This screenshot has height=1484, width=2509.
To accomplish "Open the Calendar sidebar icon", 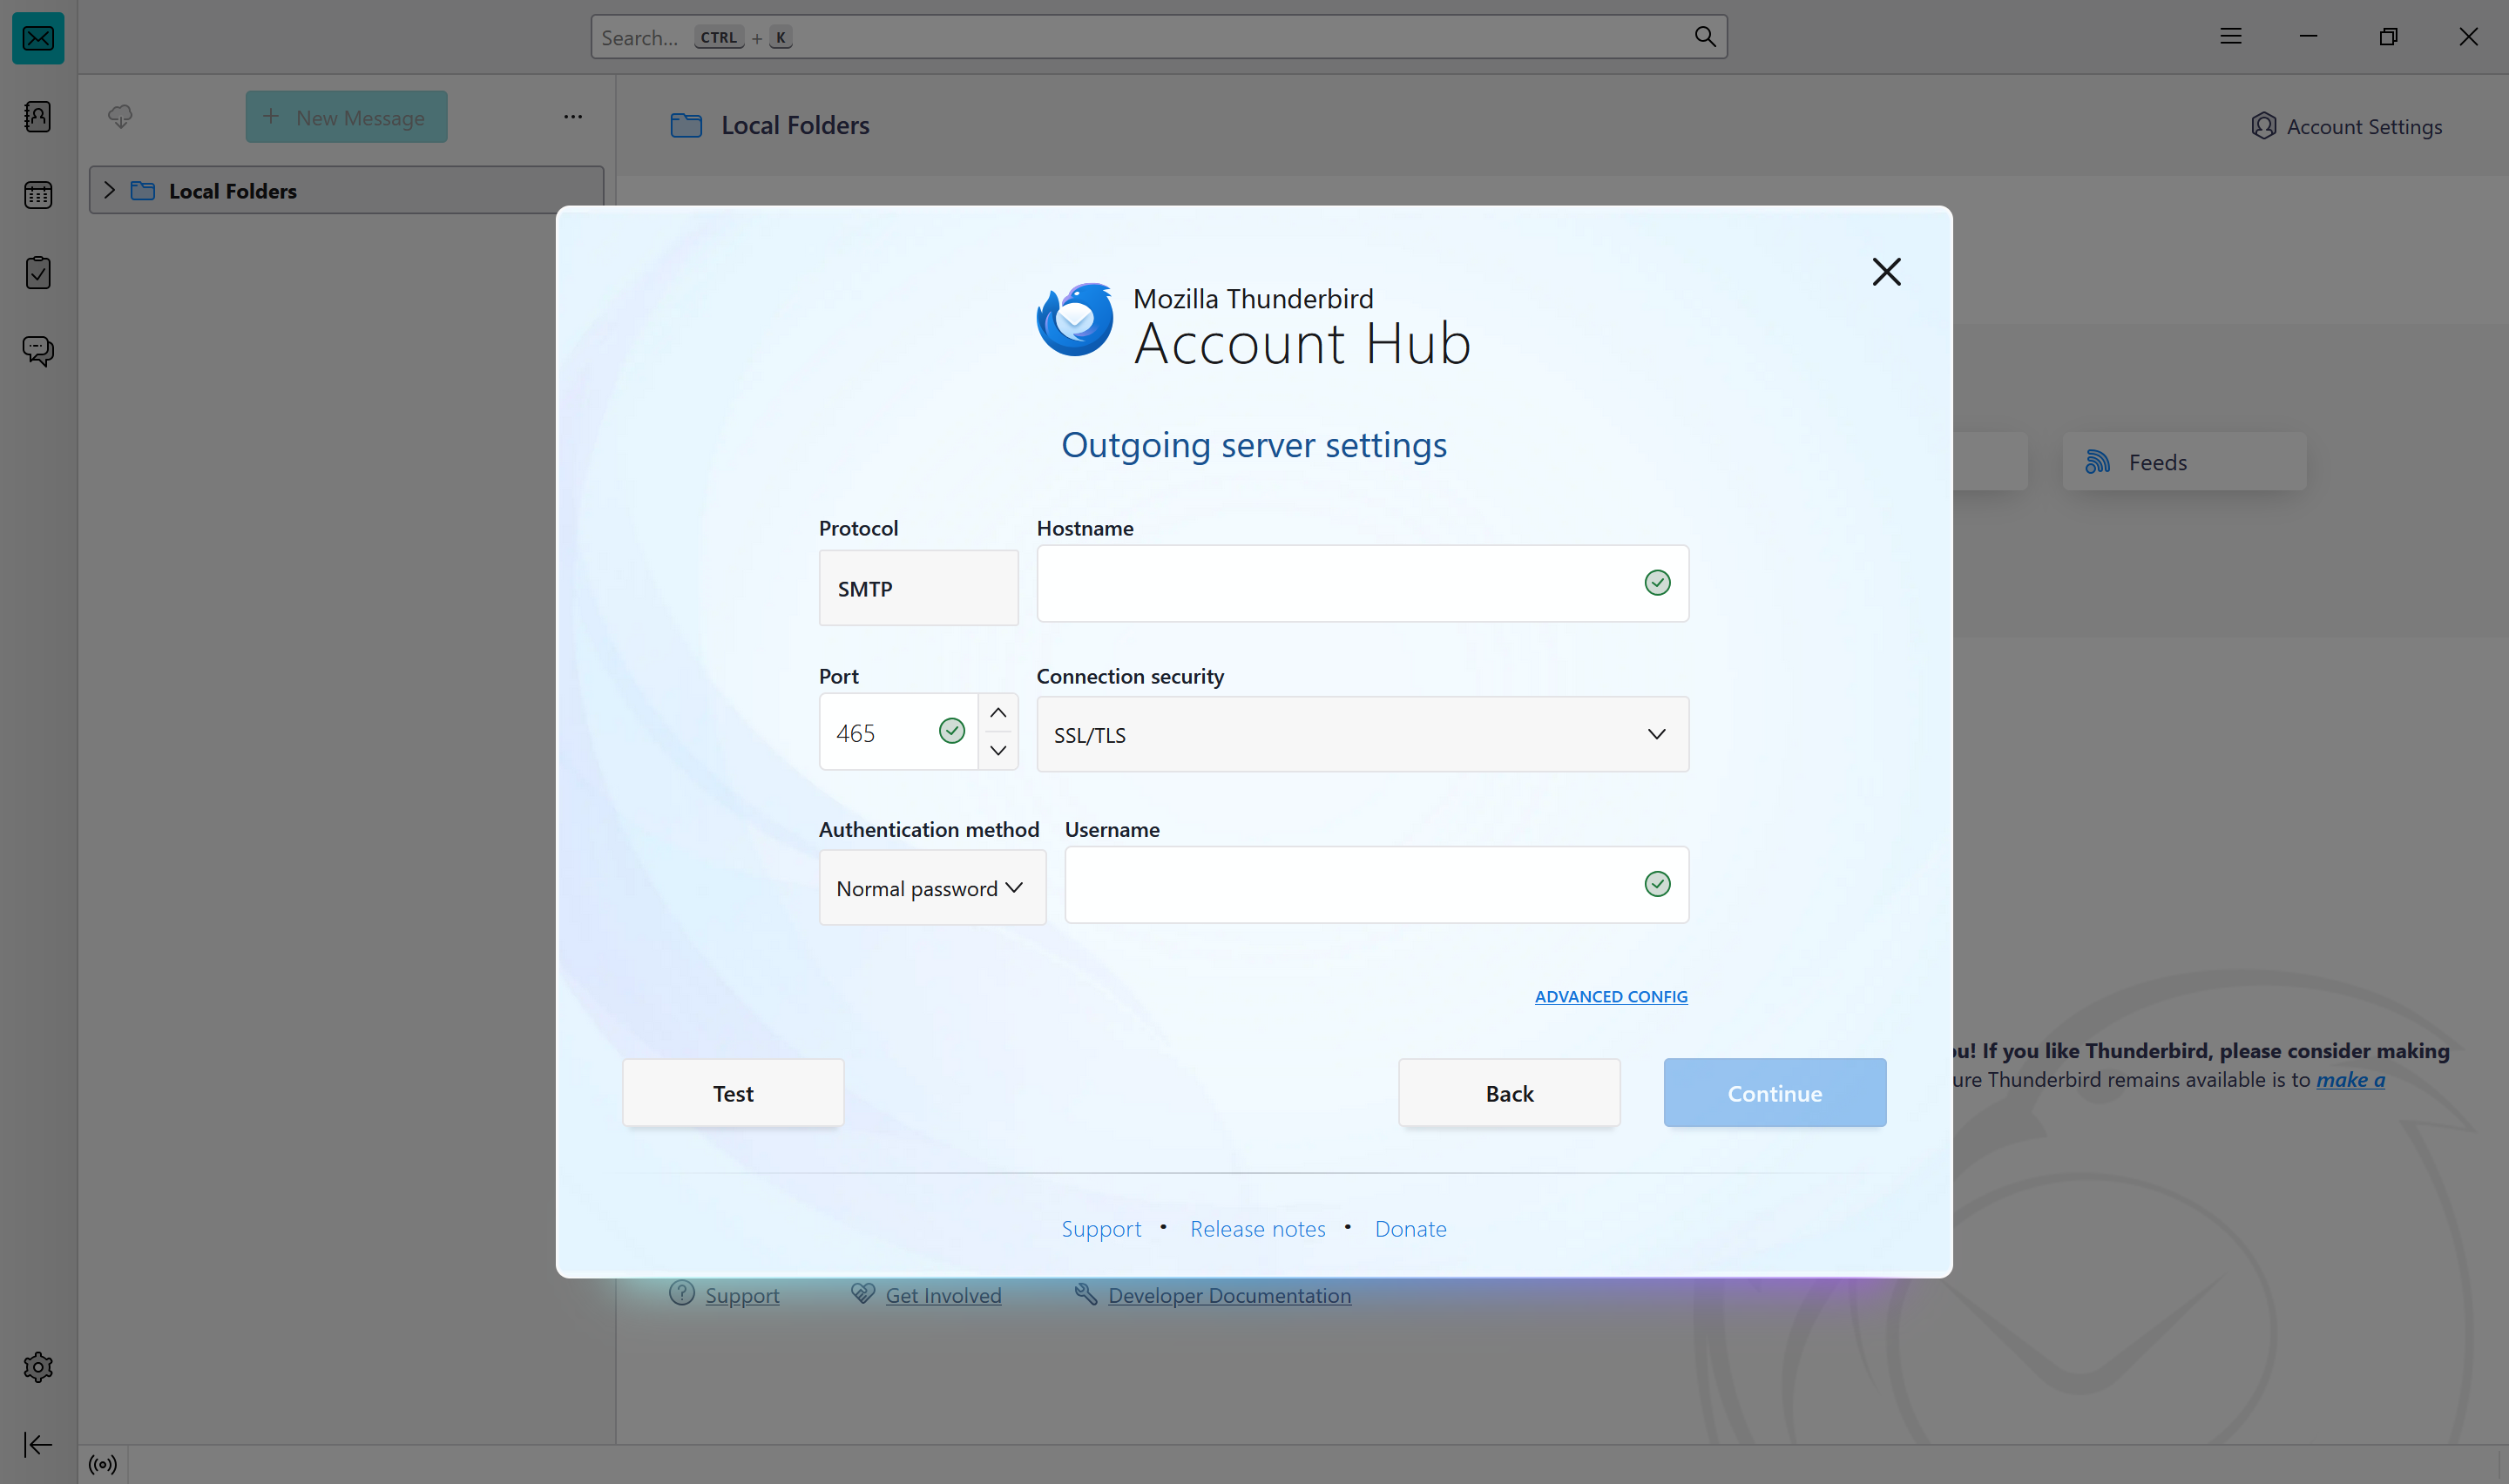I will (x=38, y=195).
